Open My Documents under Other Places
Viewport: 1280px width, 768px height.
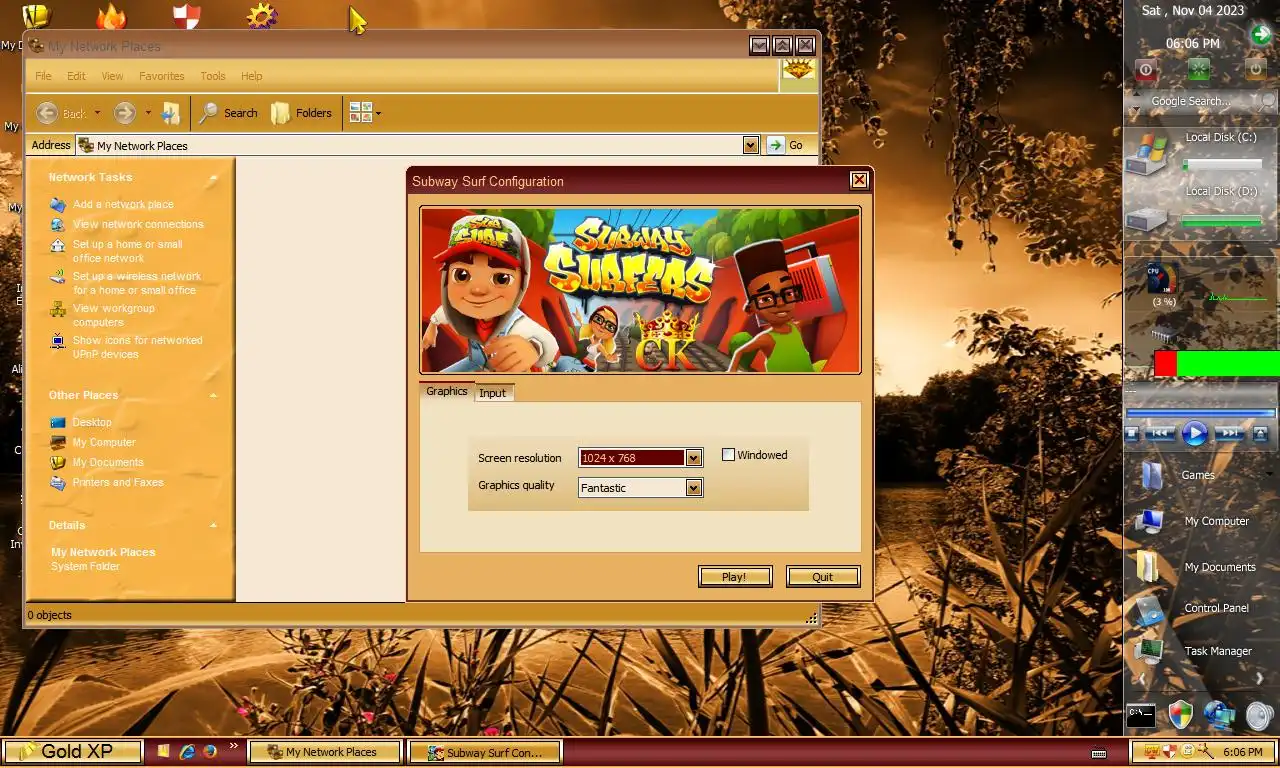[x=108, y=462]
